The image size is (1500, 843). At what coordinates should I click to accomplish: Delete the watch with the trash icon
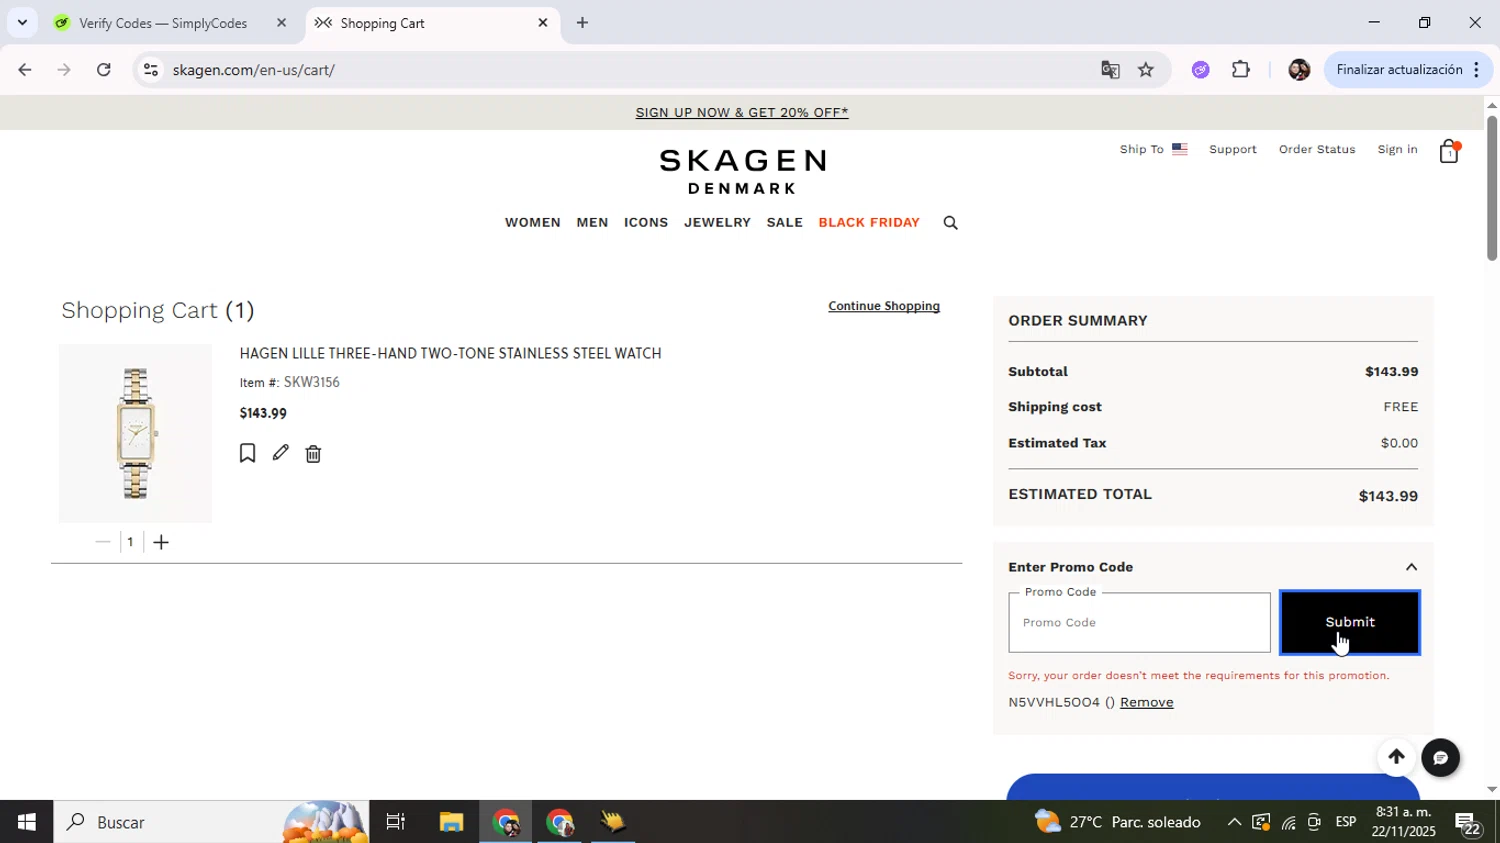tap(313, 454)
